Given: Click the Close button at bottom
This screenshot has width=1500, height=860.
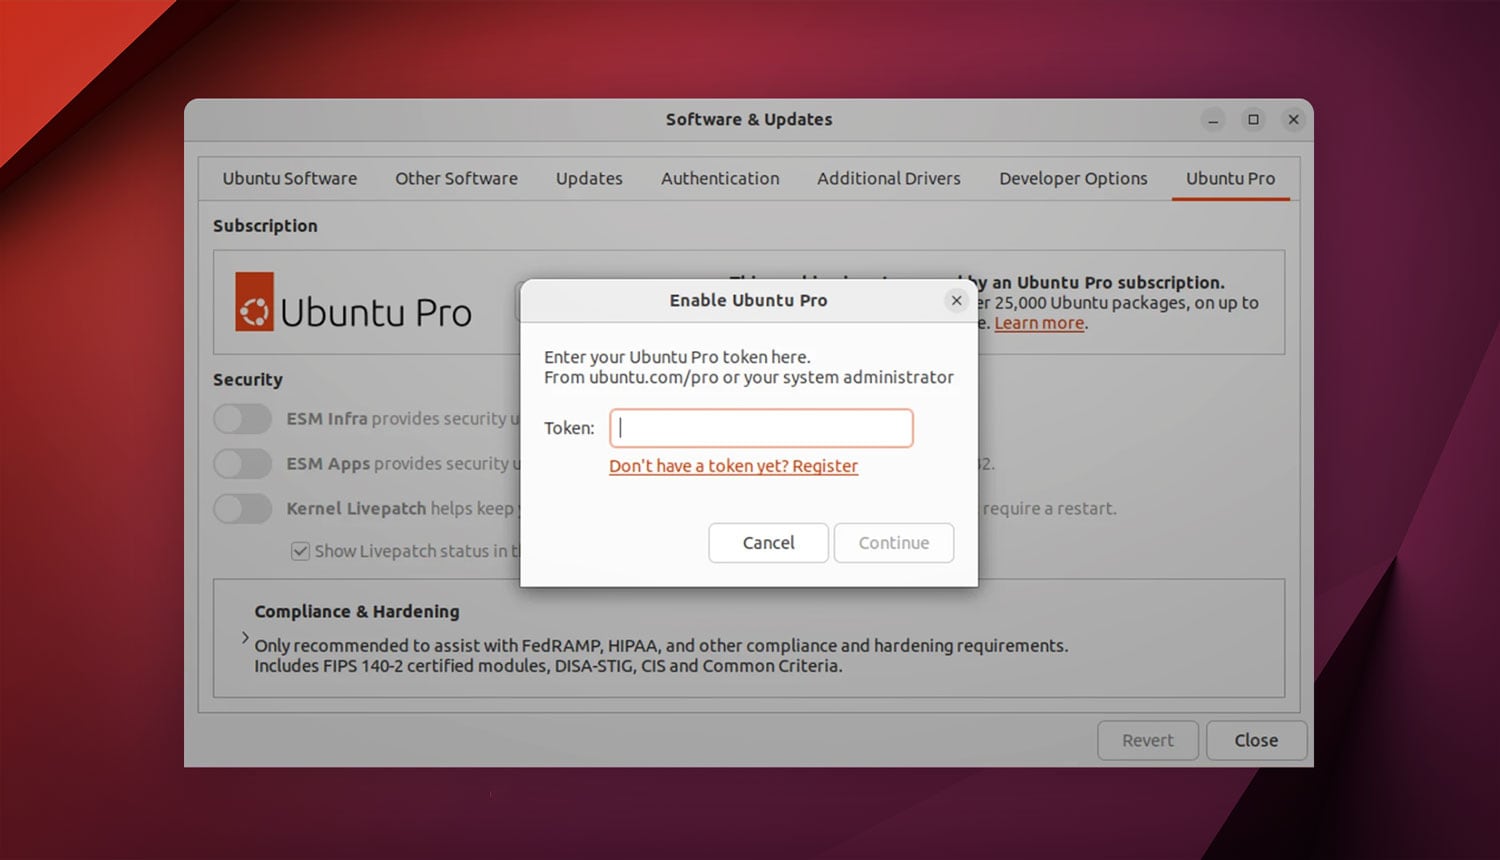Looking at the screenshot, I should point(1256,741).
